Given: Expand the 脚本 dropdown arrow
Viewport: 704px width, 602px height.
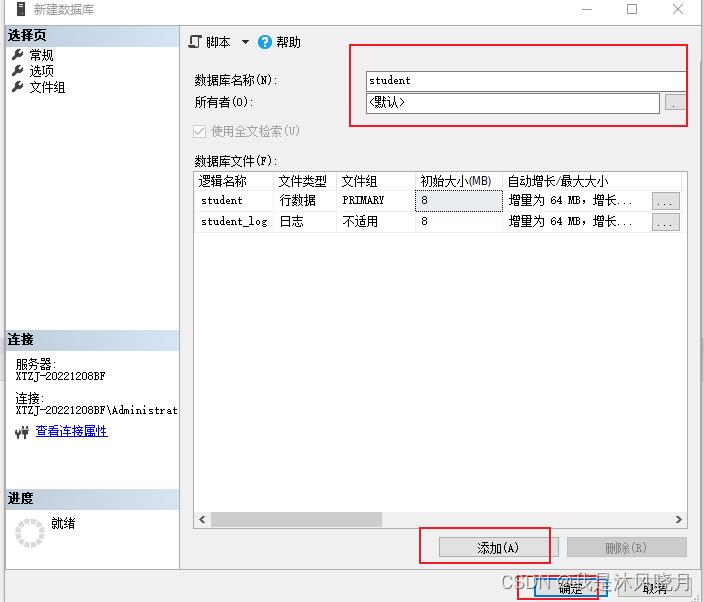Looking at the screenshot, I should [x=245, y=42].
